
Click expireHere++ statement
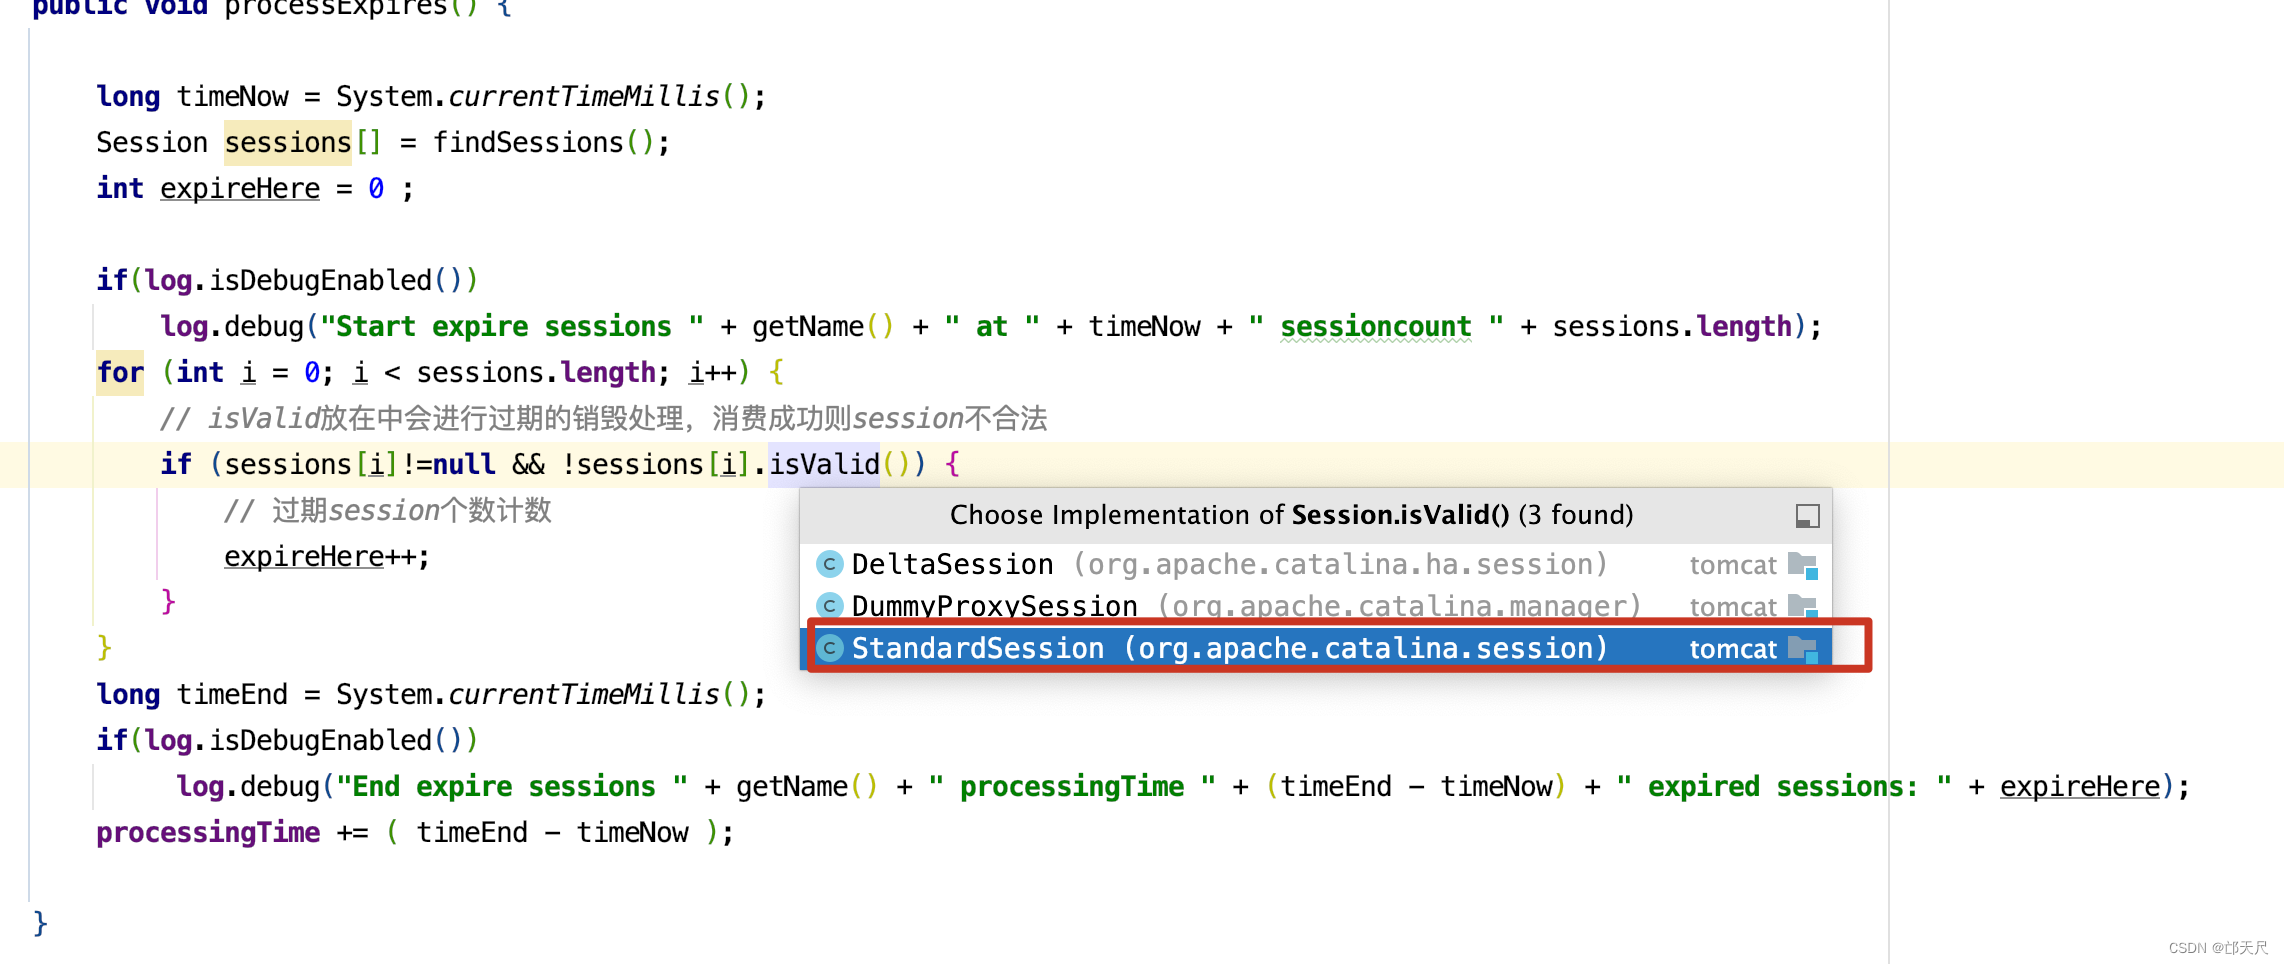(x=327, y=557)
